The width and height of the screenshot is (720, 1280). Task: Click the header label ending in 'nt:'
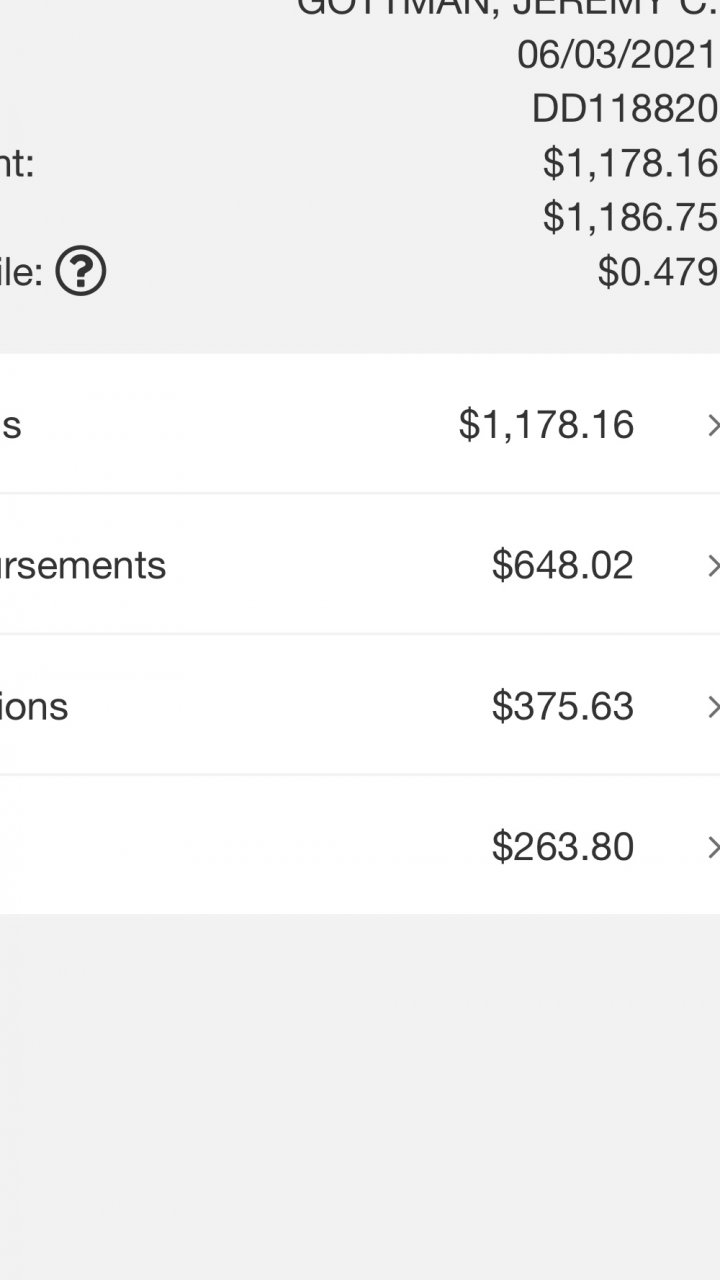tap(17, 164)
